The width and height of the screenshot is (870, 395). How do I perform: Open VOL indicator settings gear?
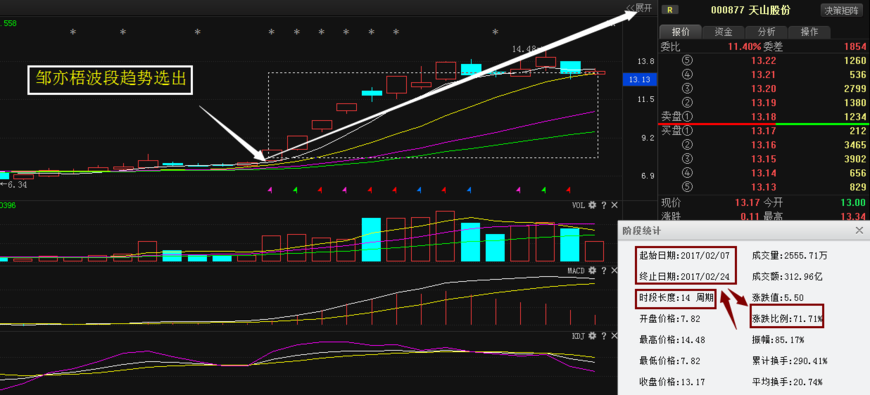(592, 205)
